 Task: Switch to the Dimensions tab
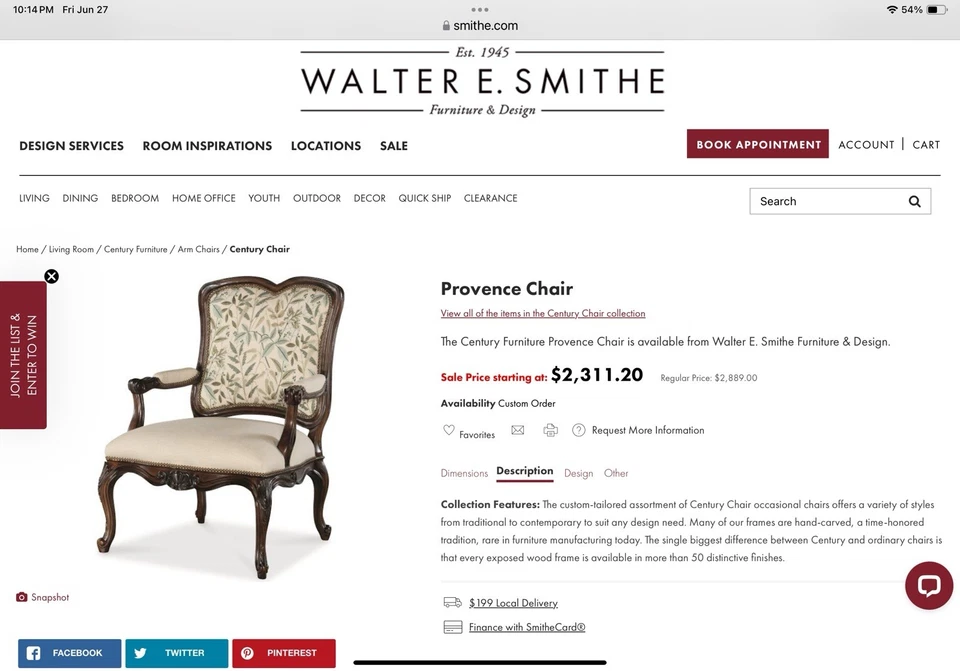coord(464,473)
